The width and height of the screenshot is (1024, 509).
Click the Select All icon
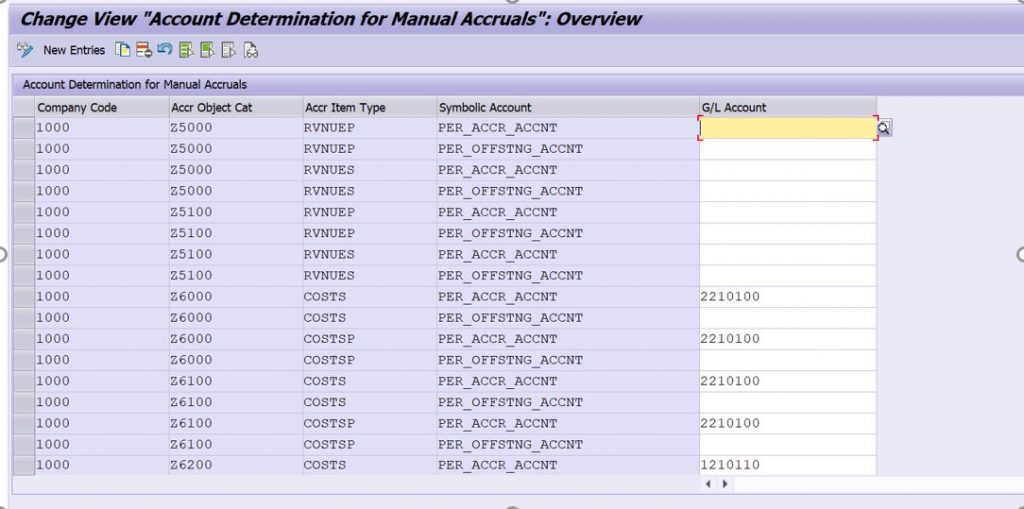186,50
